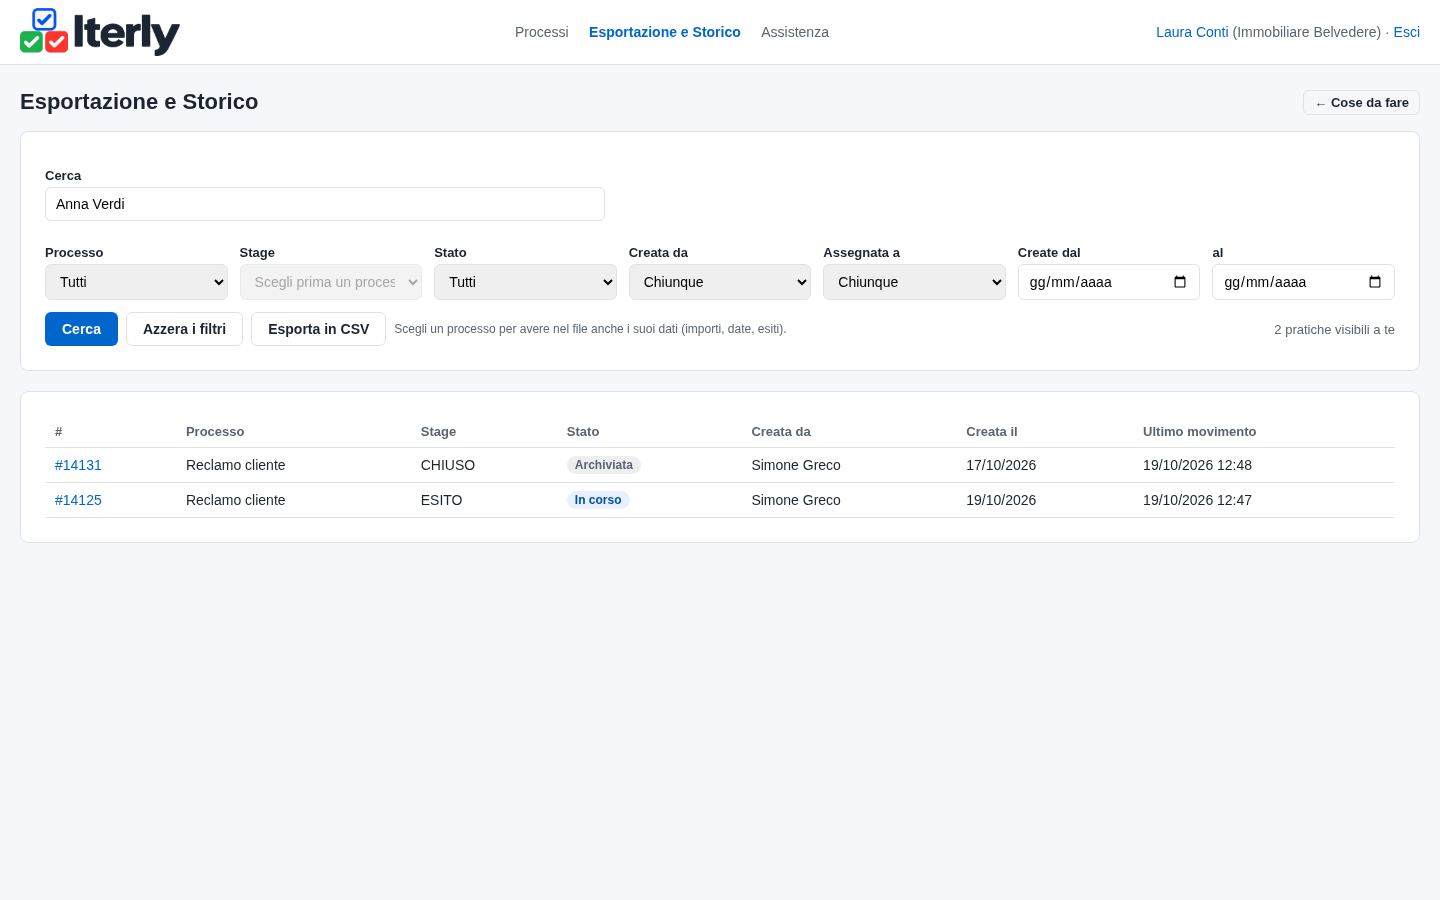Click the Iterly logo
Viewport: 1440px width, 900px height.
[x=100, y=32]
